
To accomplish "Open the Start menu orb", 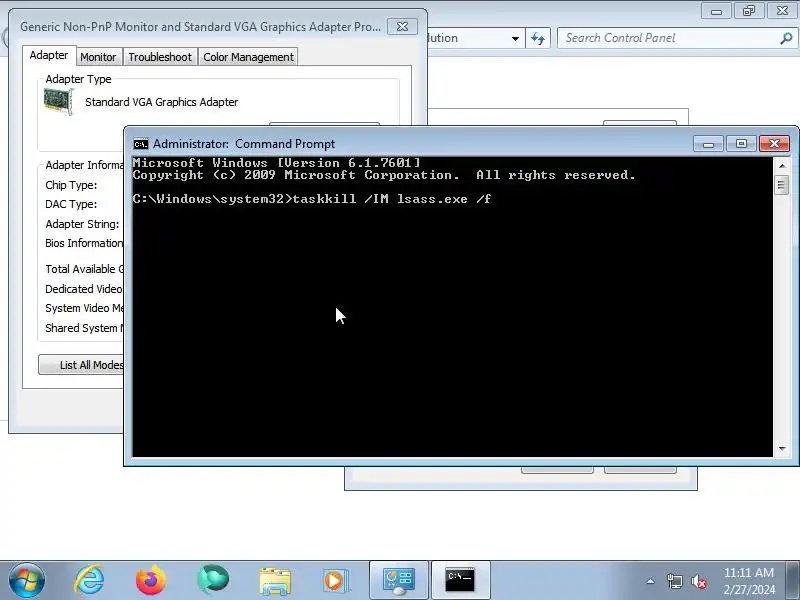I will pyautogui.click(x=27, y=581).
